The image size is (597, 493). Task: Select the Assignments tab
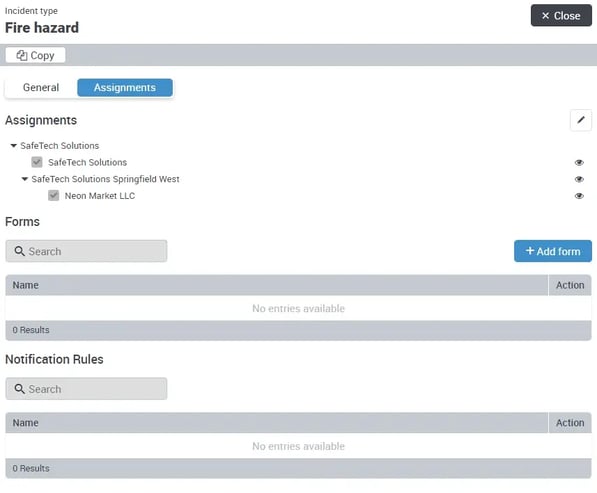(x=125, y=88)
